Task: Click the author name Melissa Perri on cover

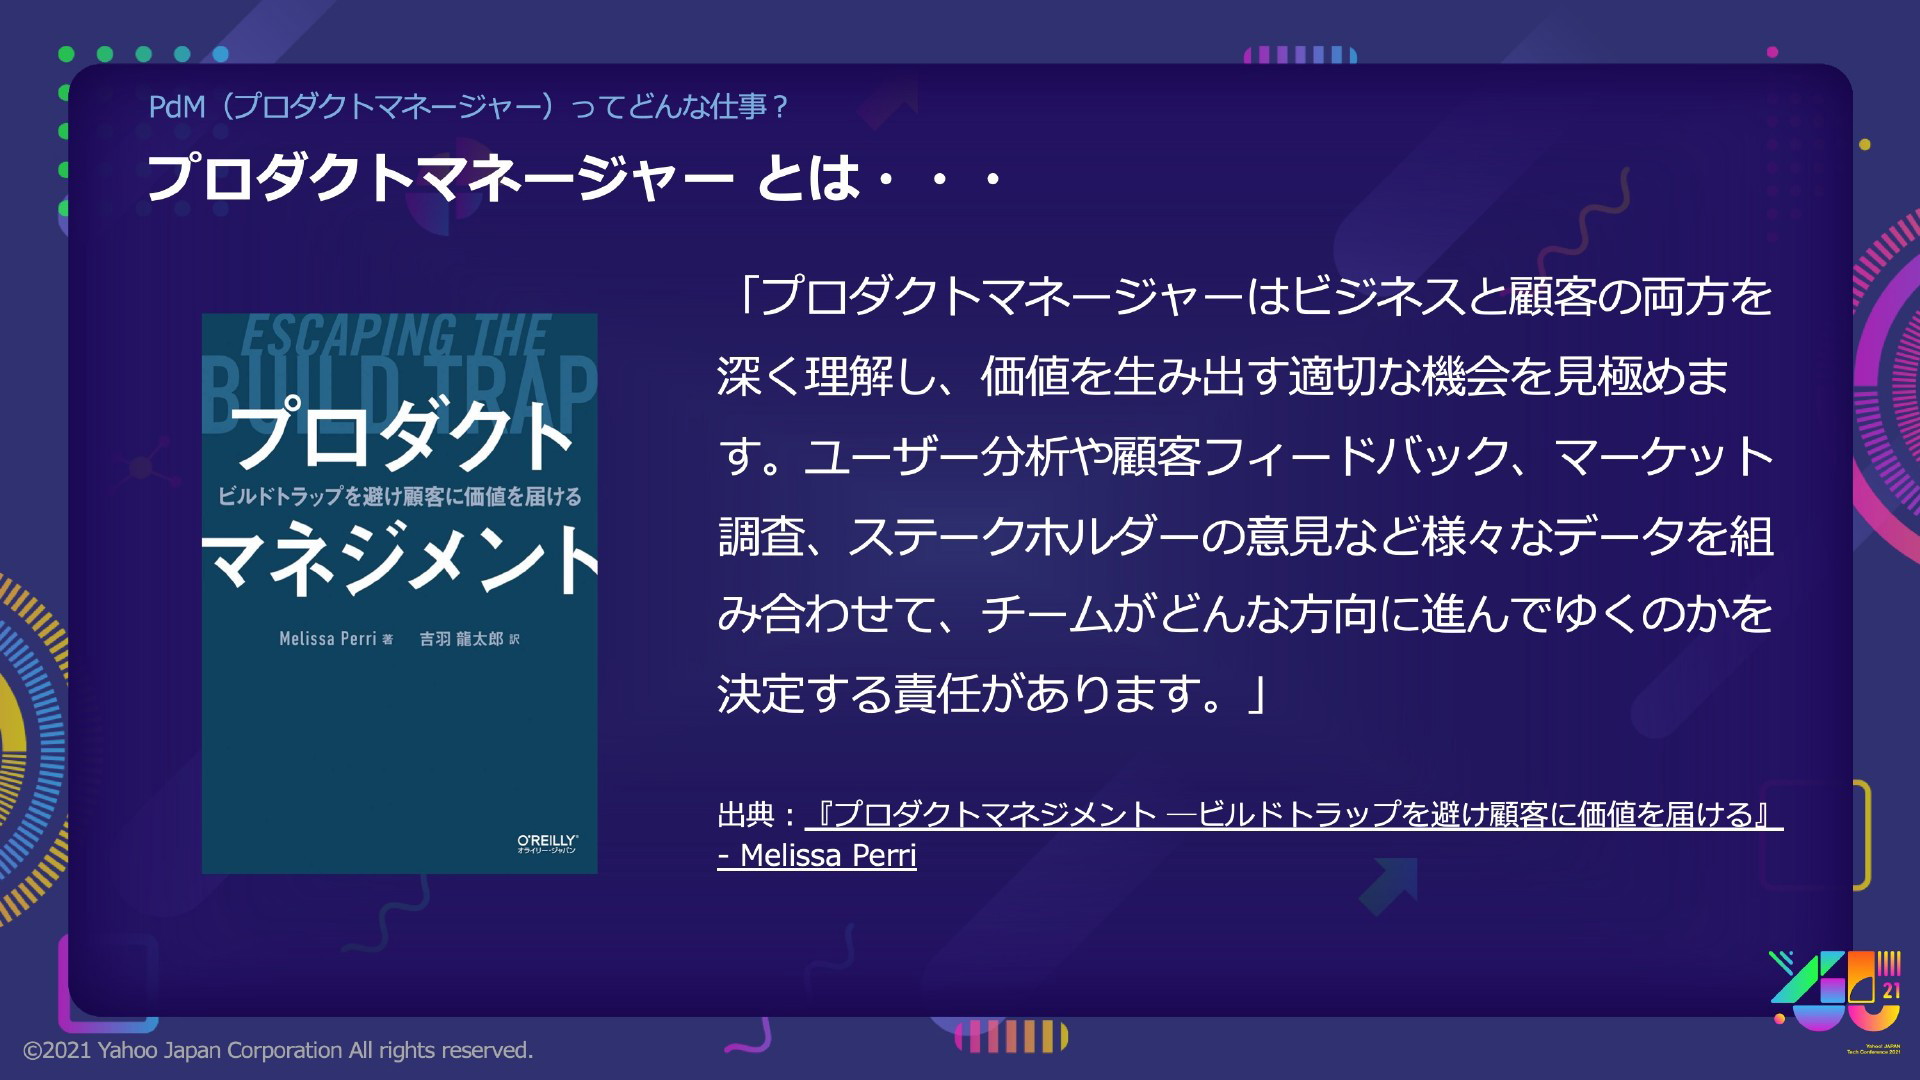Action: [328, 638]
